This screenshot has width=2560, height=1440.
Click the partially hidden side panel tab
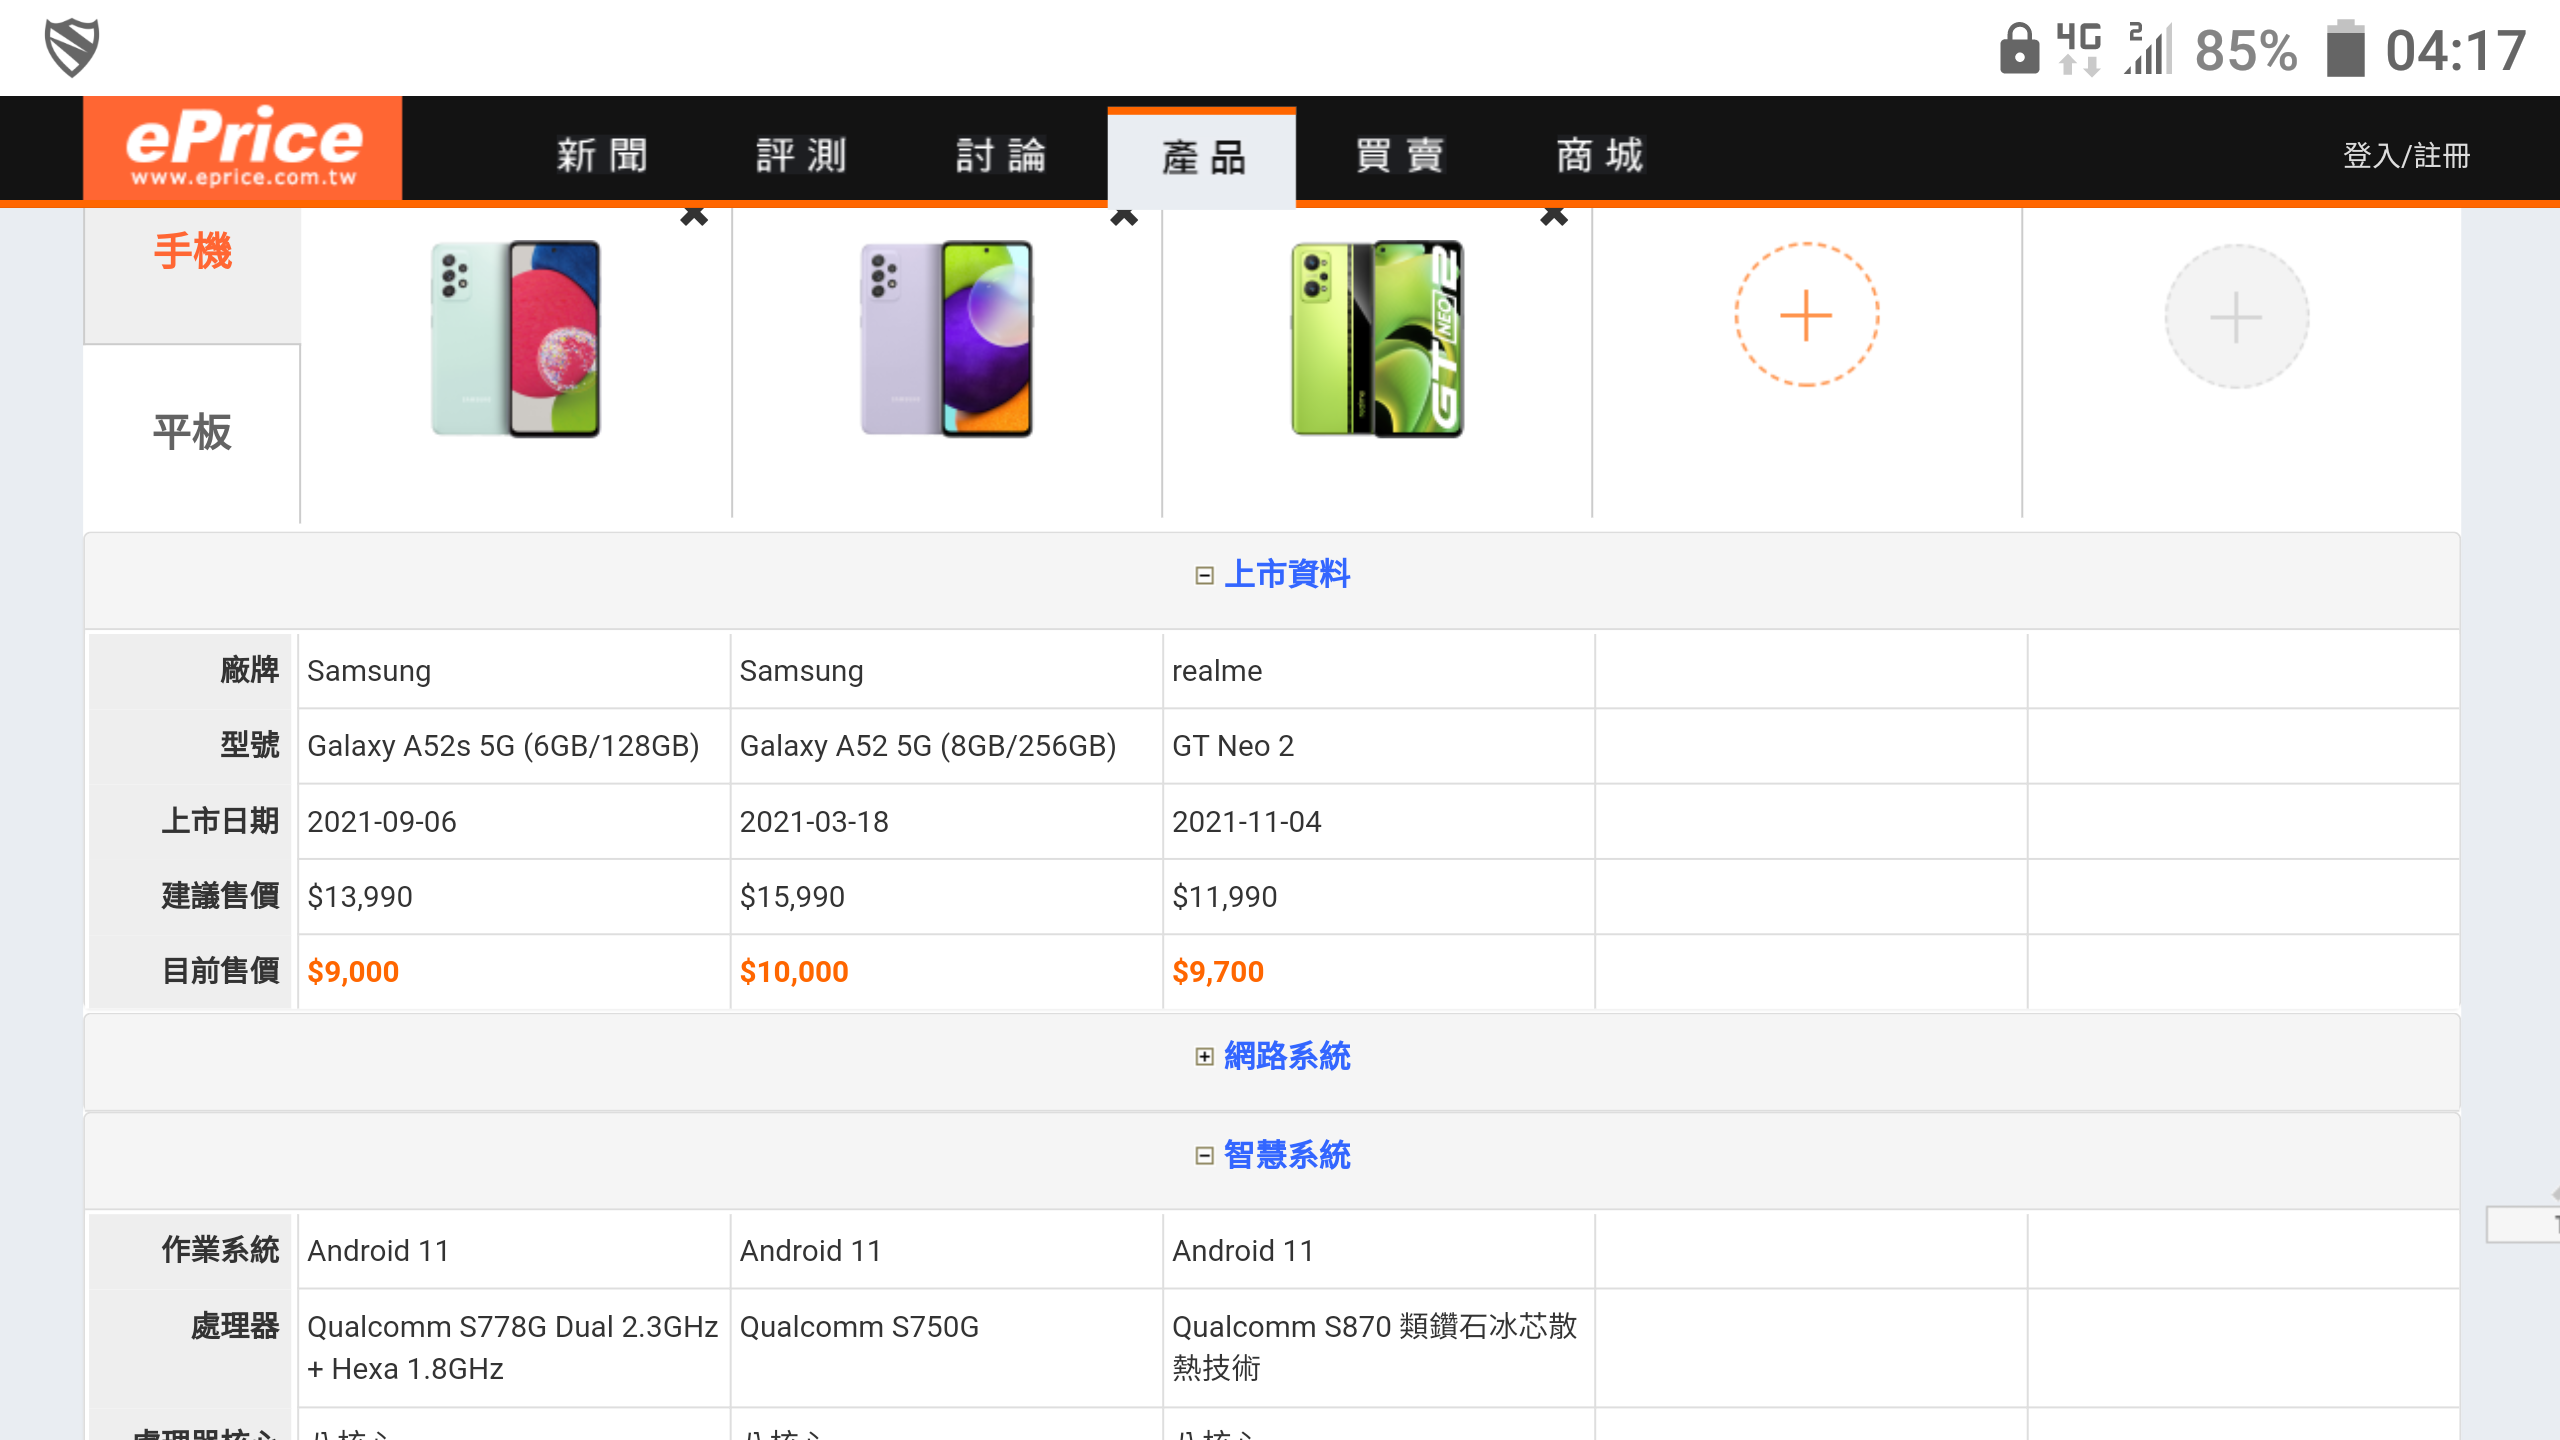pos(2524,1224)
